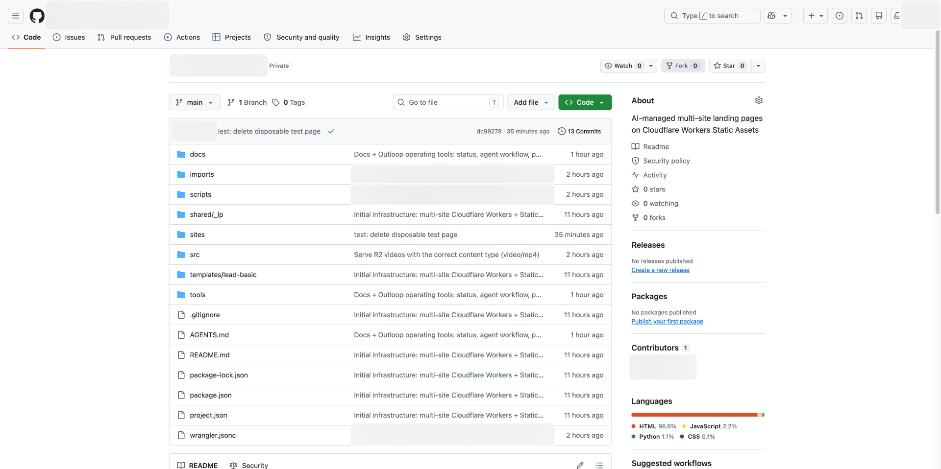Select Security tab below file list
The image size is (941, 469).
point(249,465)
